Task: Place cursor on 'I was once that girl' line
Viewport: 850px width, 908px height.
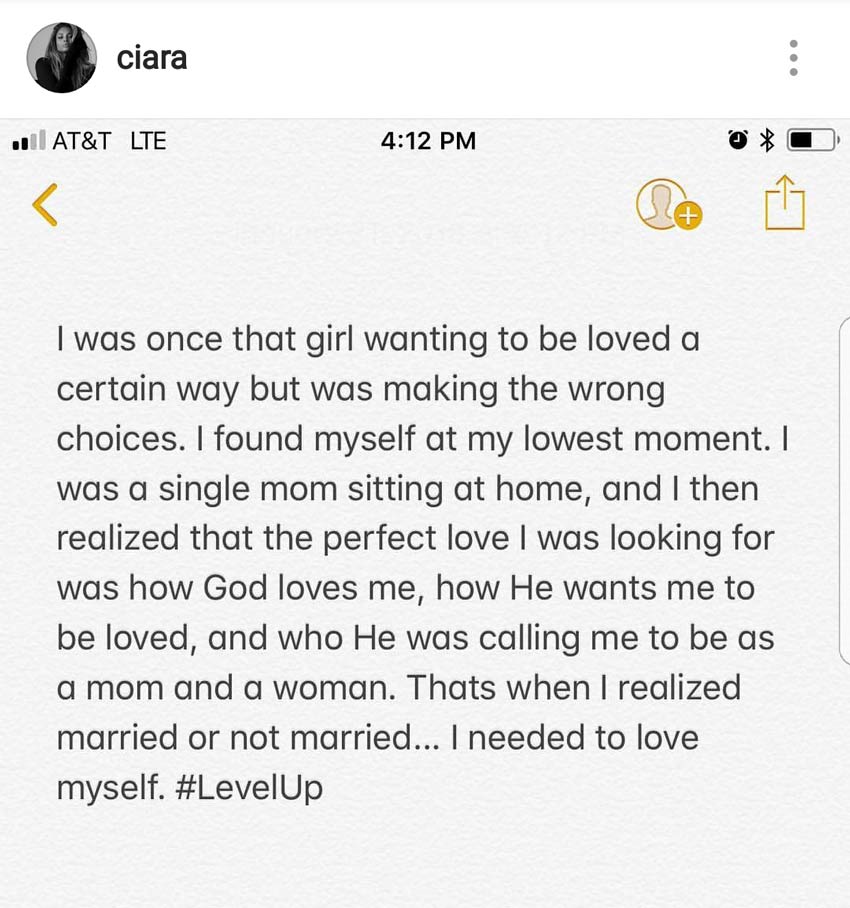Action: [378, 339]
